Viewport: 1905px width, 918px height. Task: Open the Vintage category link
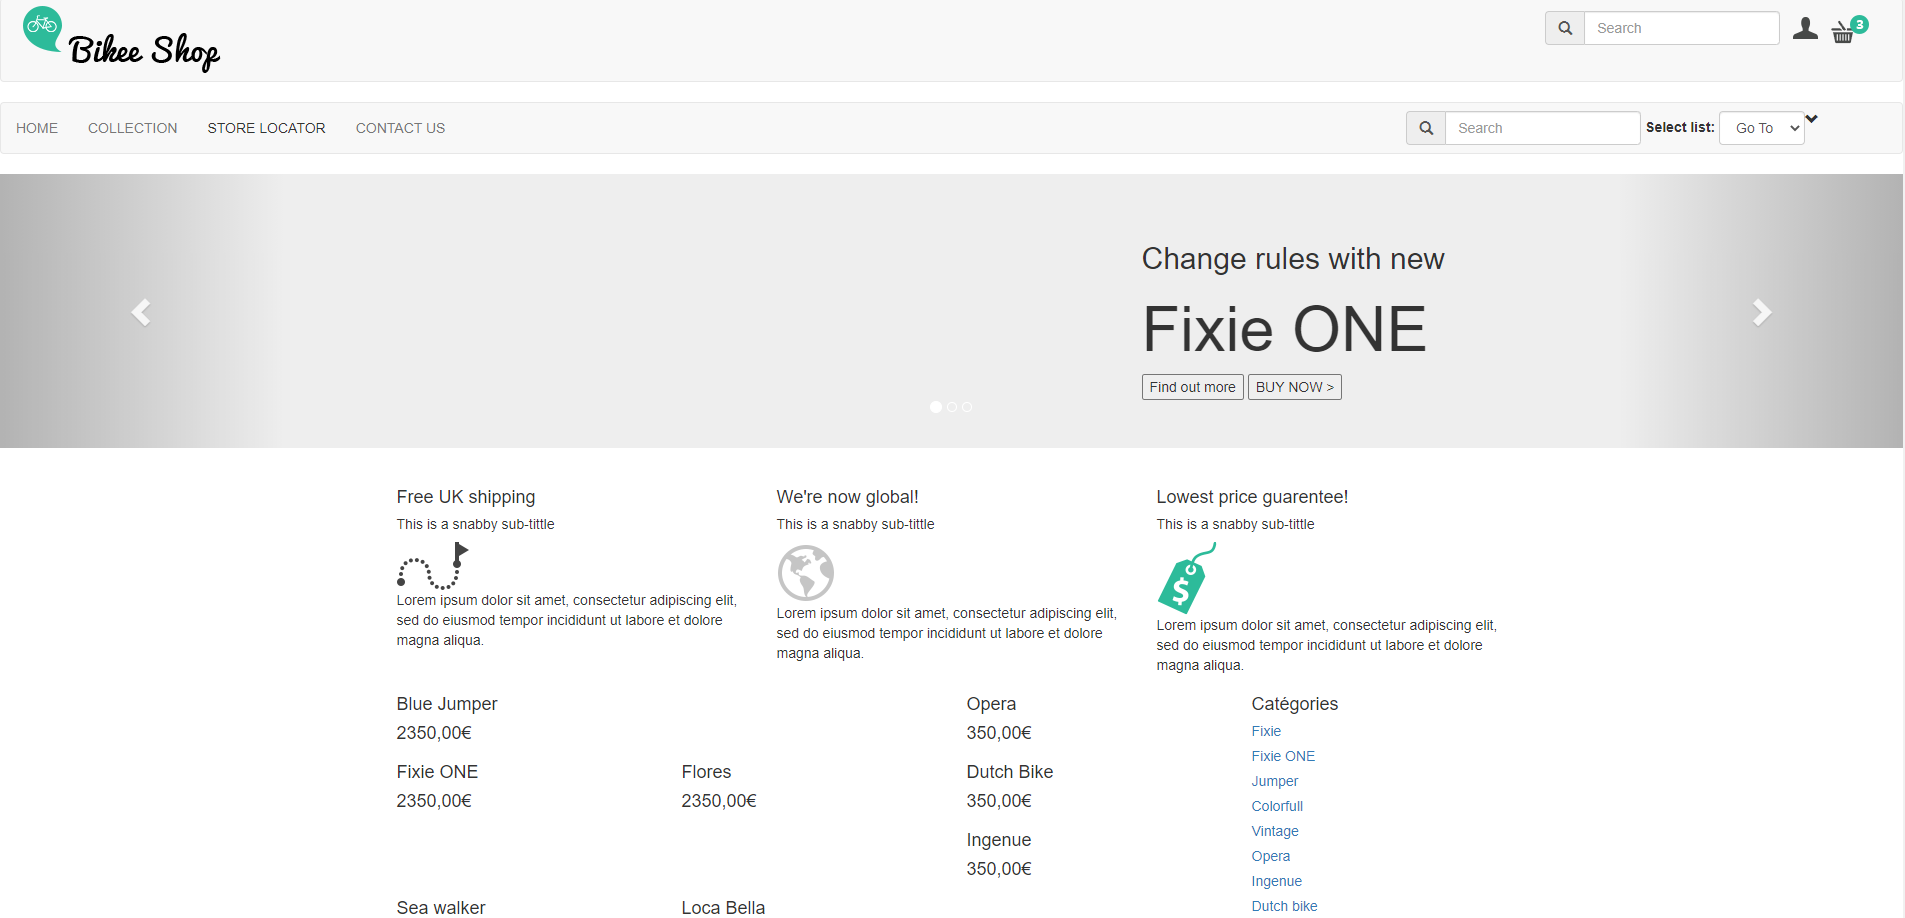tap(1275, 831)
